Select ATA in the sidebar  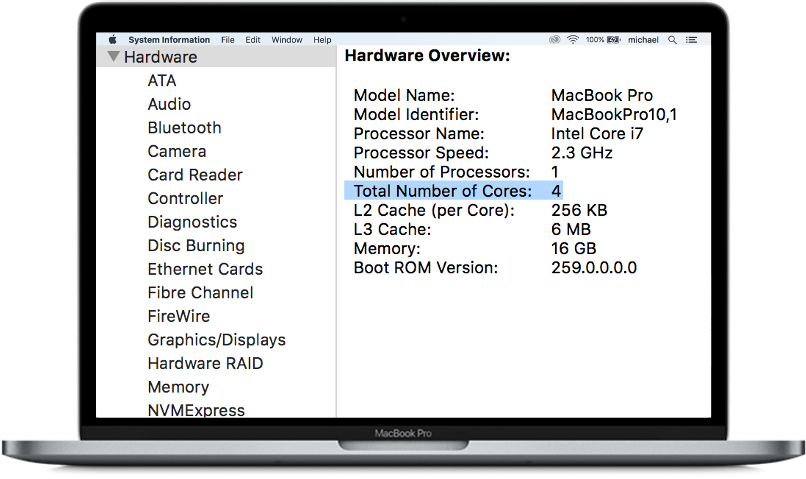[x=162, y=81]
